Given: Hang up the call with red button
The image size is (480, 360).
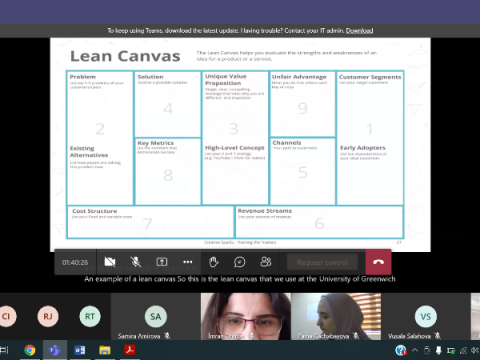Looking at the screenshot, I should pos(378,262).
